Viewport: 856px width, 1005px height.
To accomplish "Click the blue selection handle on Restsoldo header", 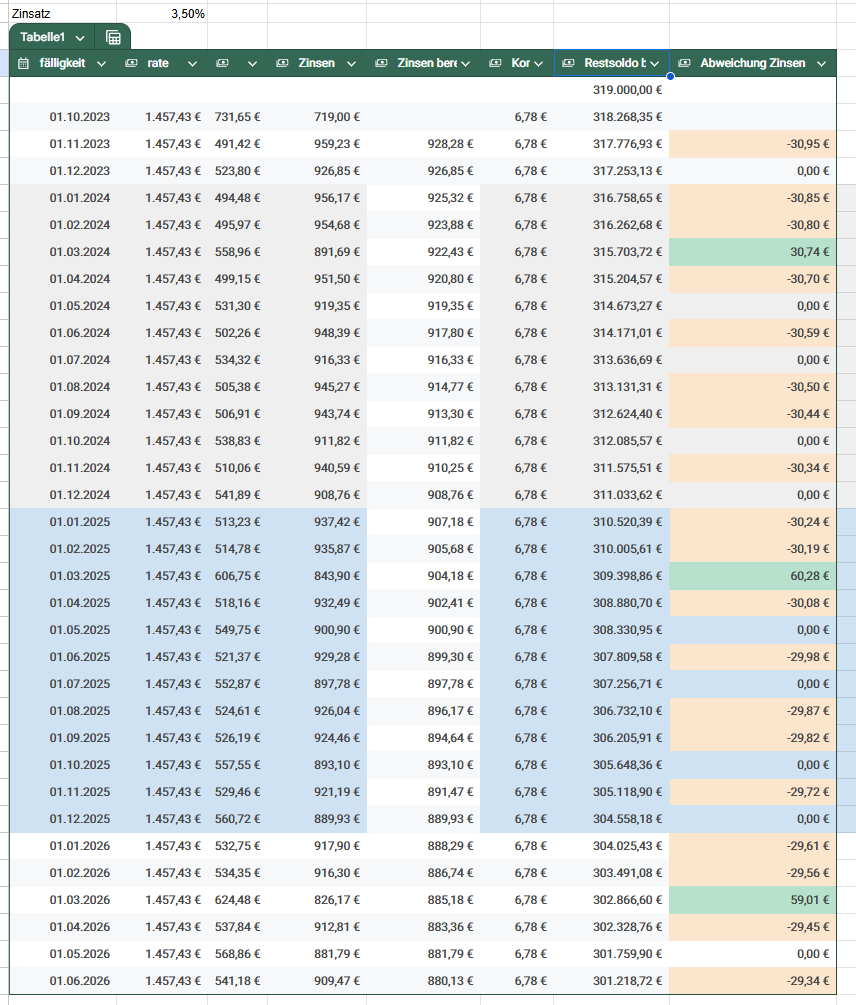I will 670,76.
